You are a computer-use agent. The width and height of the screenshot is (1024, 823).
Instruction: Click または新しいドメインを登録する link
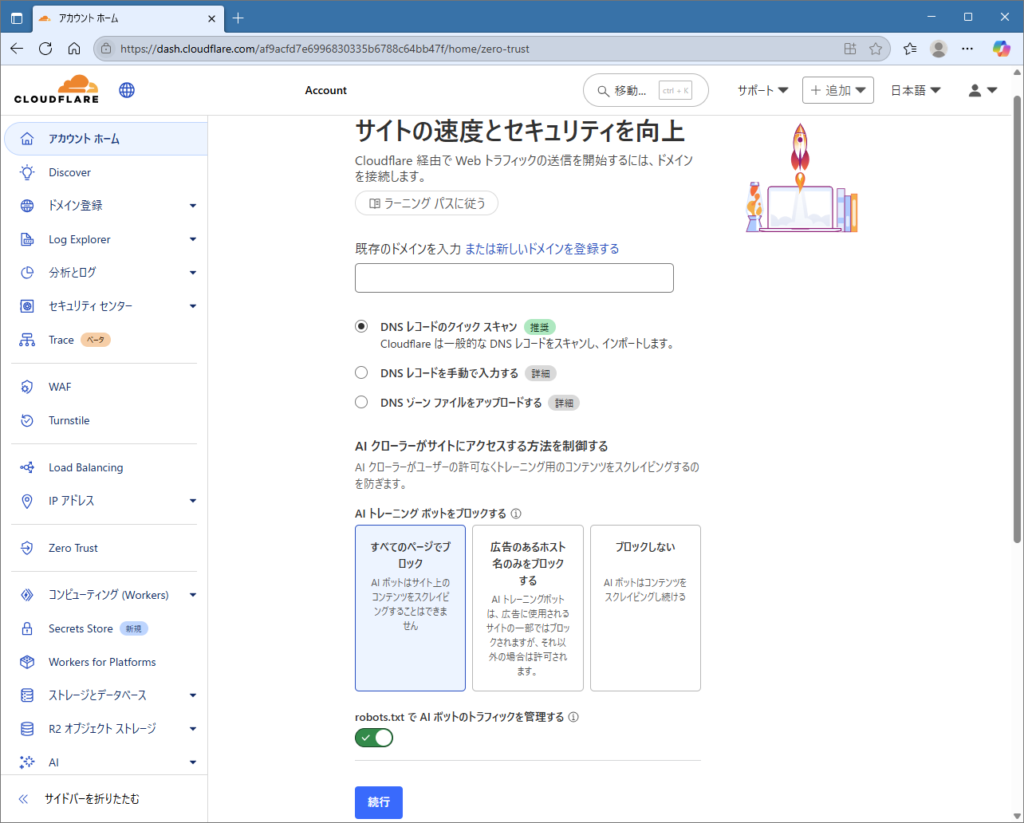click(x=542, y=249)
